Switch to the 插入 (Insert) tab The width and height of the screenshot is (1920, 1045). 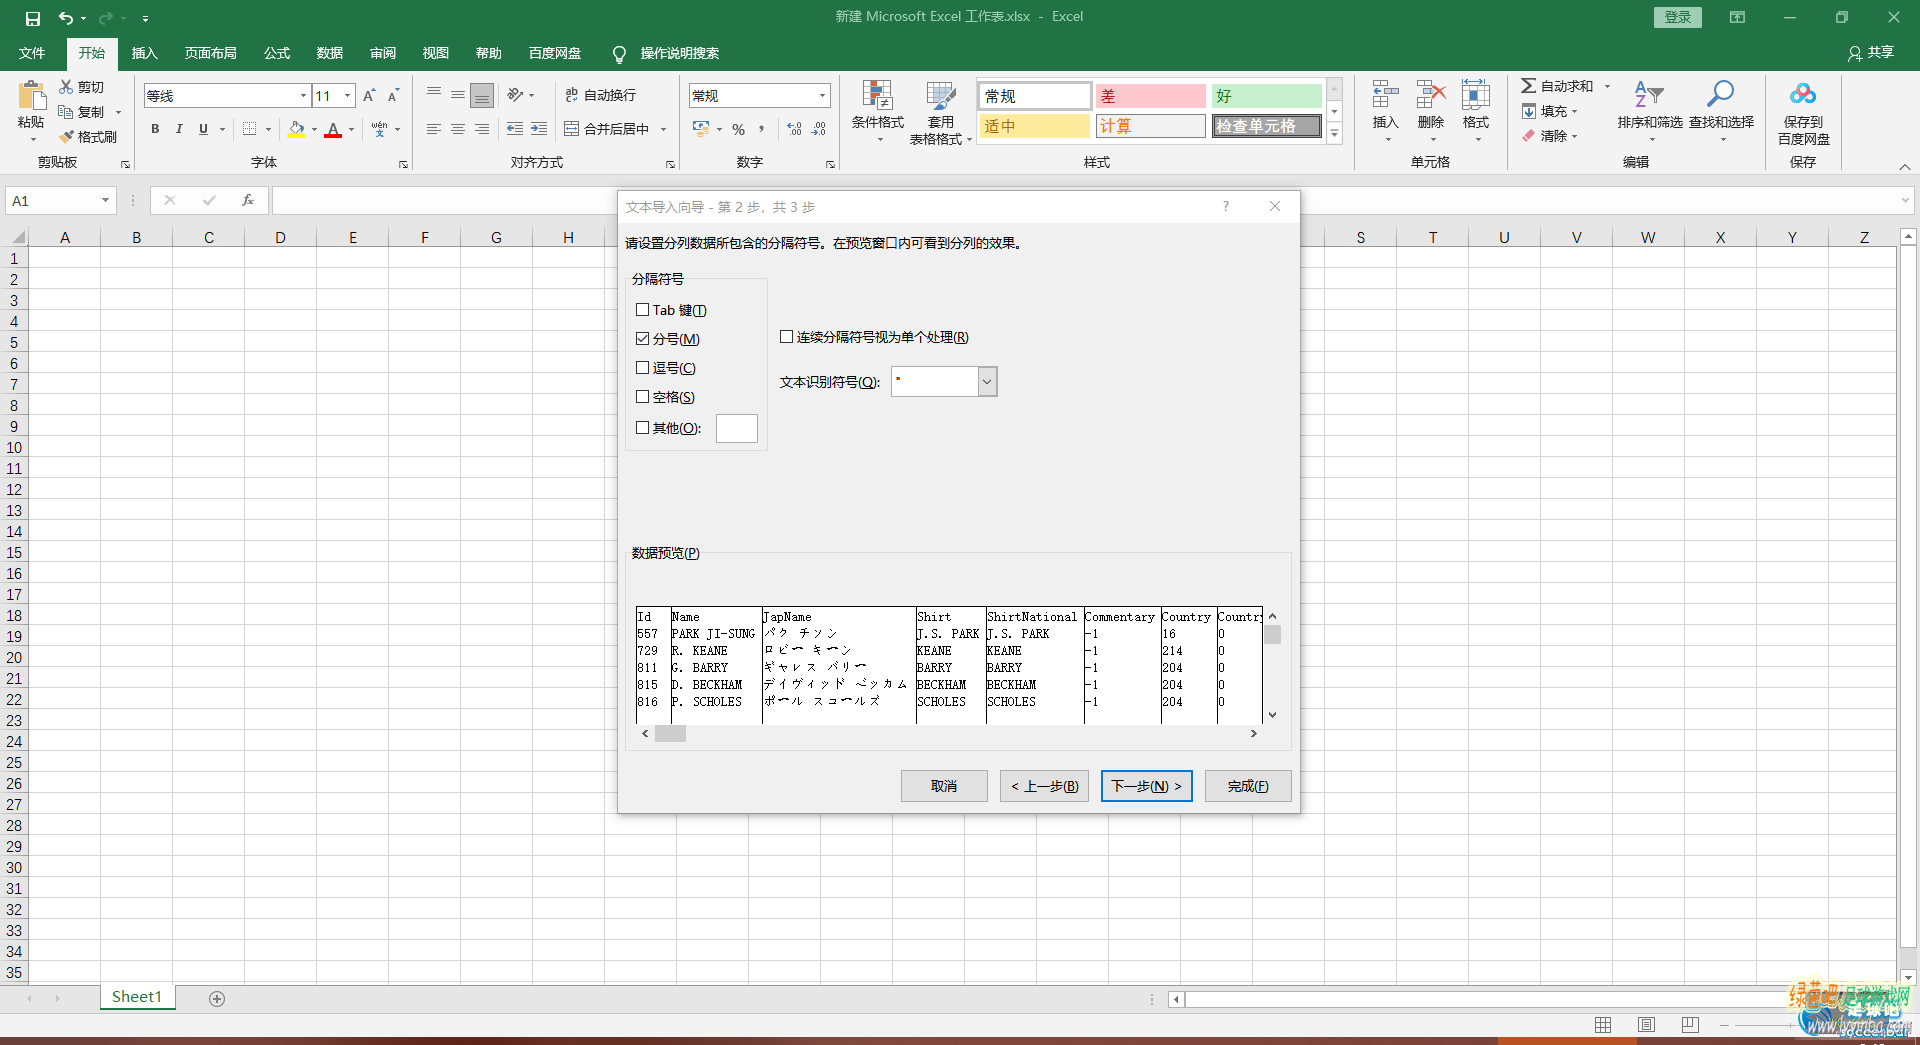145,53
